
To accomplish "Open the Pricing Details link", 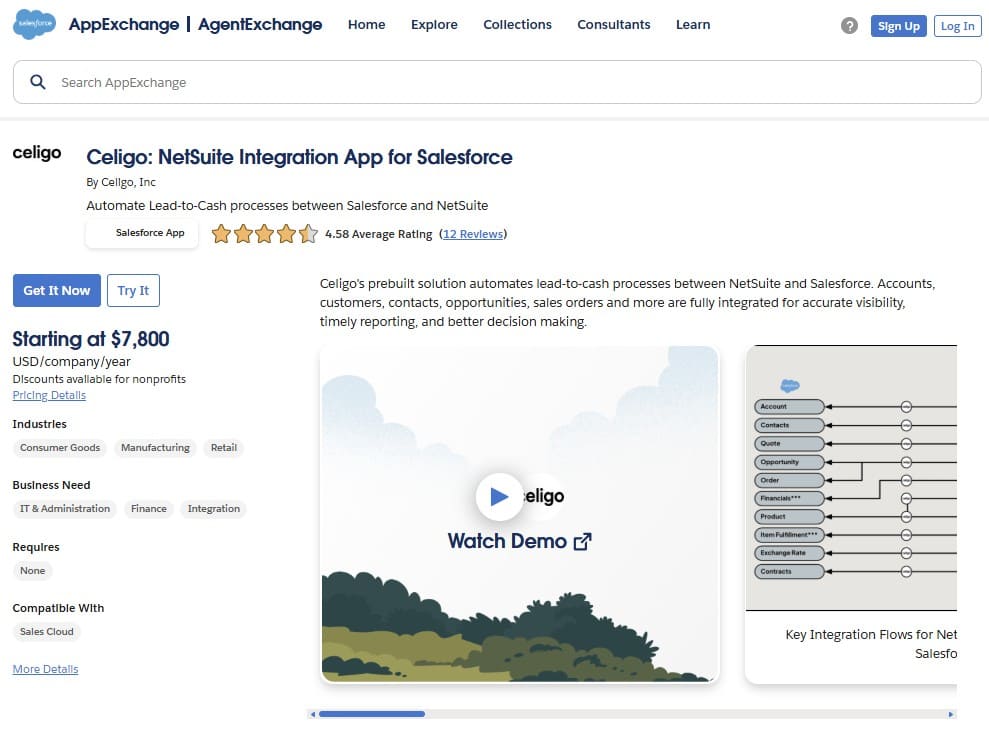I will pos(48,394).
